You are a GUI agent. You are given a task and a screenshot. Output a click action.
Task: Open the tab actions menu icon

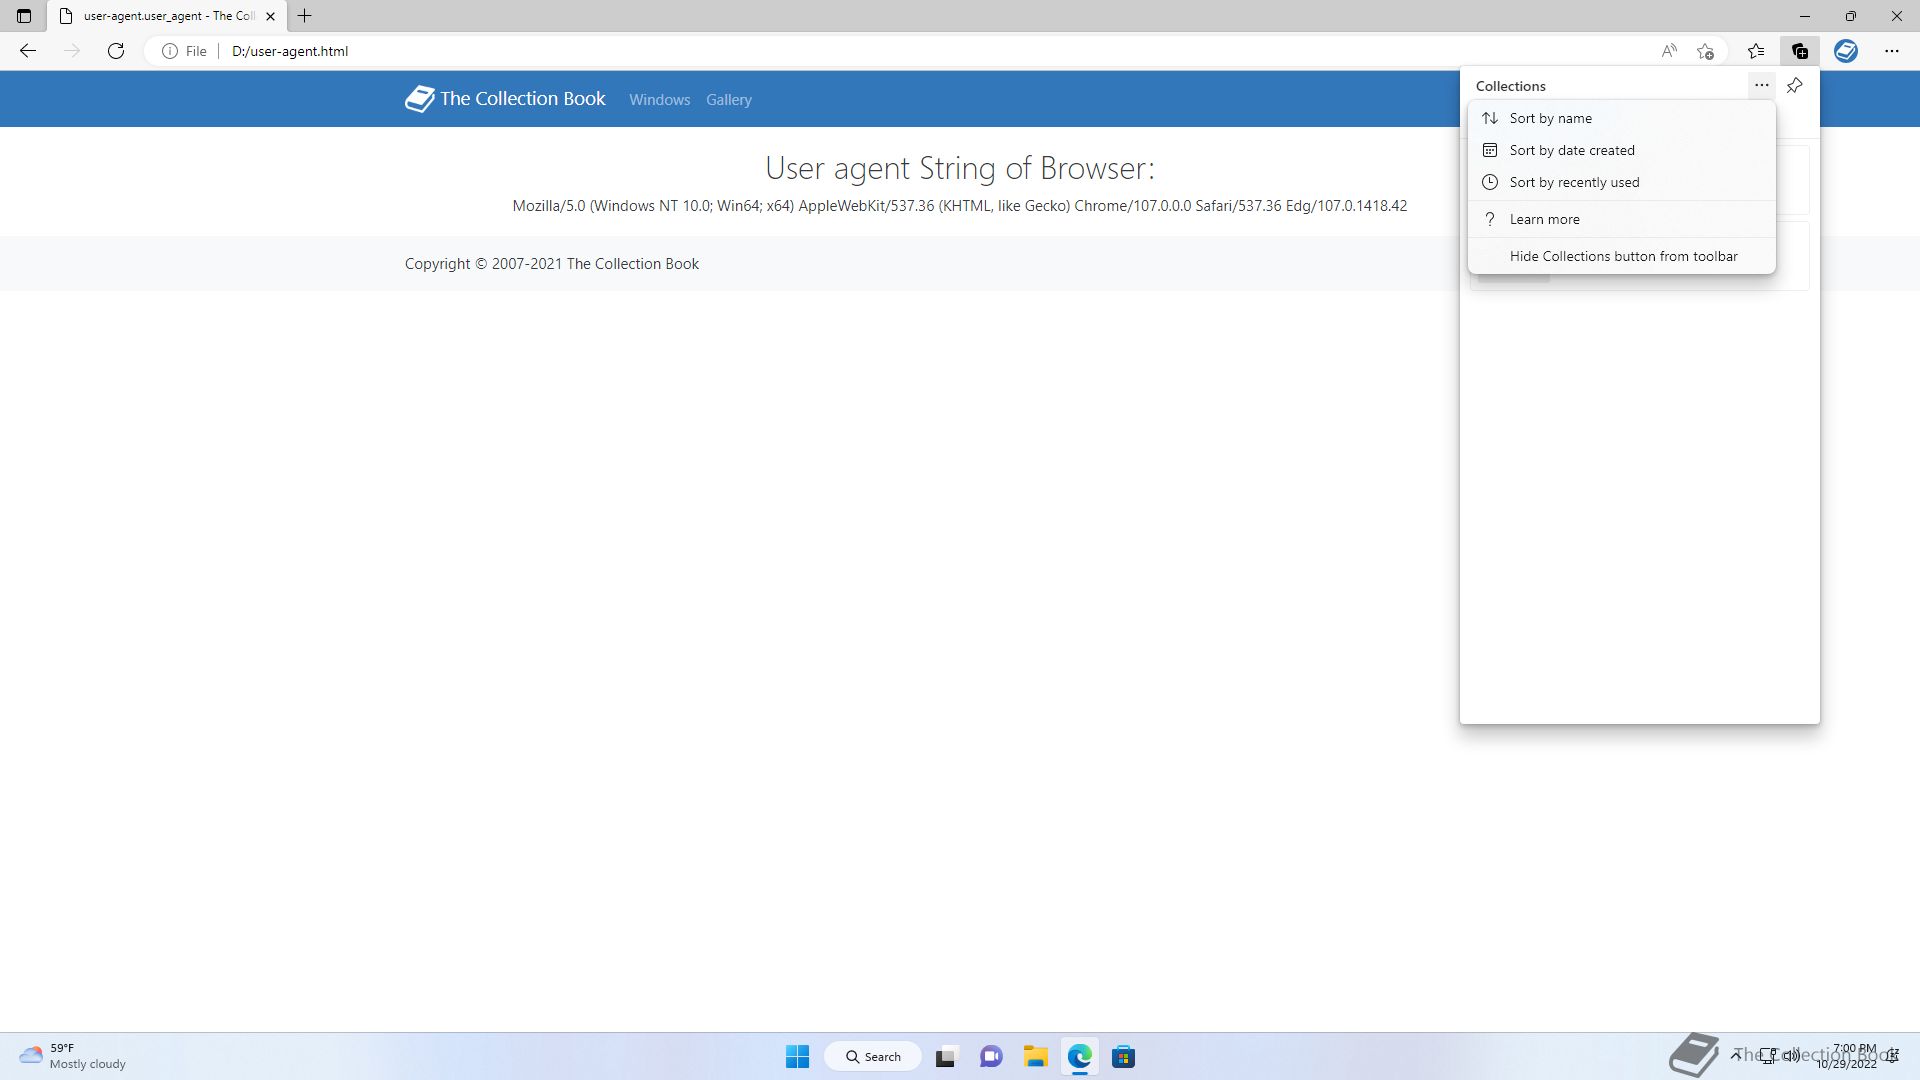(24, 16)
